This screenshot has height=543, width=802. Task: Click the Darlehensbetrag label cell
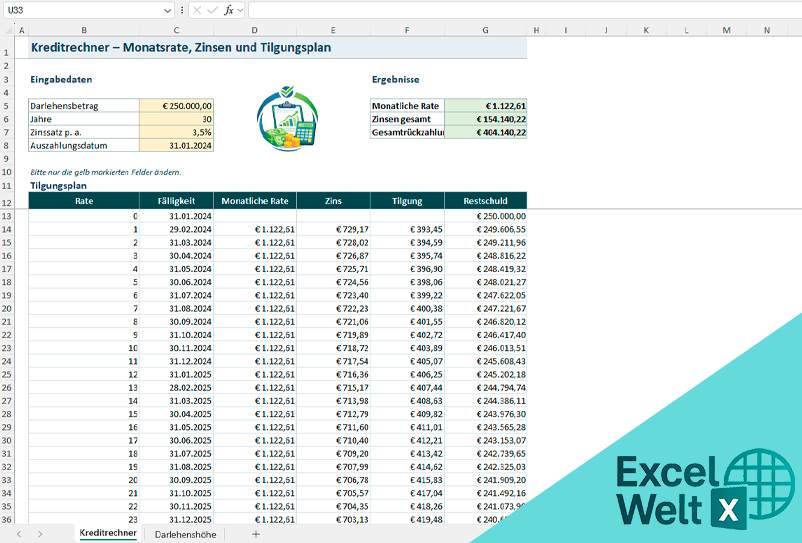click(84, 106)
